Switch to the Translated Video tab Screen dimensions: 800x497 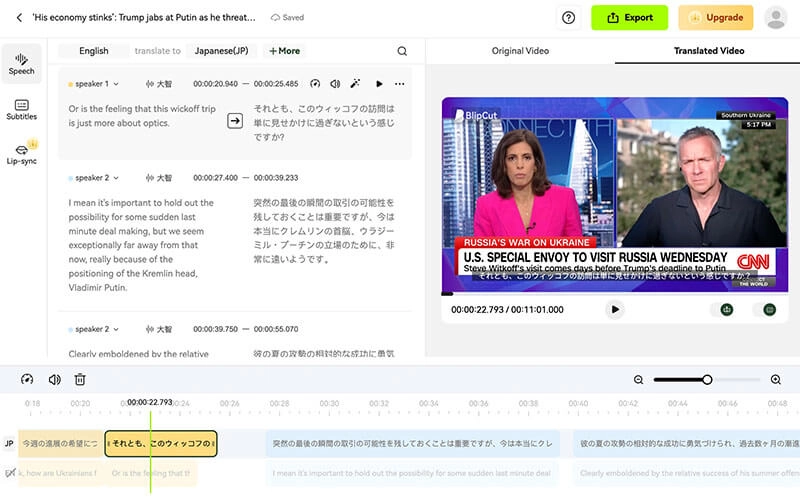(709, 51)
